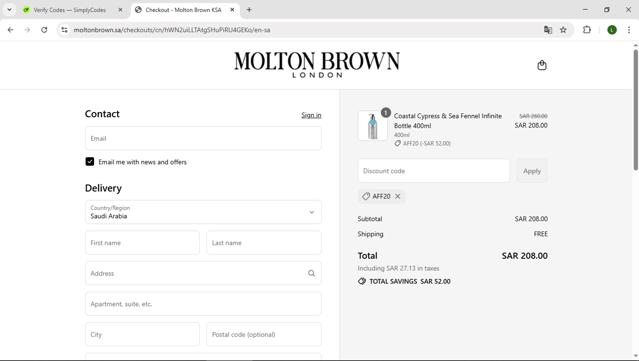Open the browser extensions puzzle icon
Screen dimensions: 639x361
[x=587, y=30]
